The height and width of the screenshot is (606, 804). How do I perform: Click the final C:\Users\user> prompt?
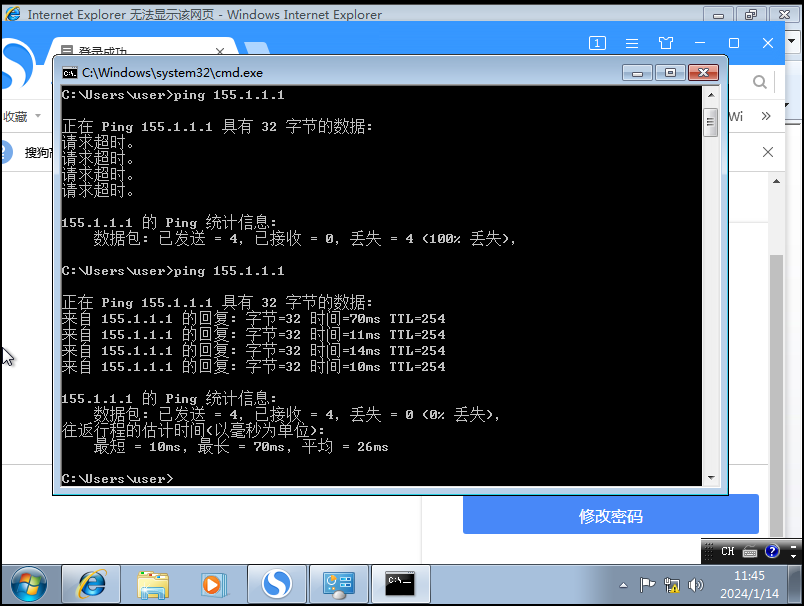(117, 478)
